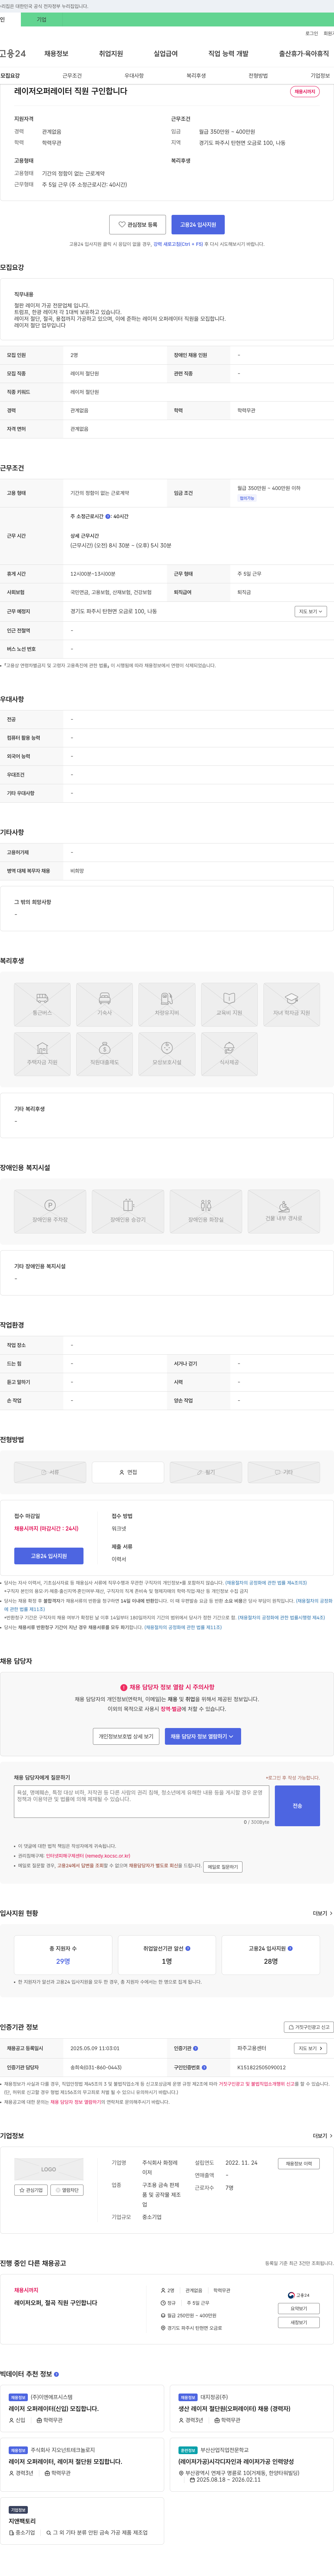334x2576 pixels.
Task: Click the top 고용24 입사지원 button
Action: pyautogui.click(x=198, y=225)
